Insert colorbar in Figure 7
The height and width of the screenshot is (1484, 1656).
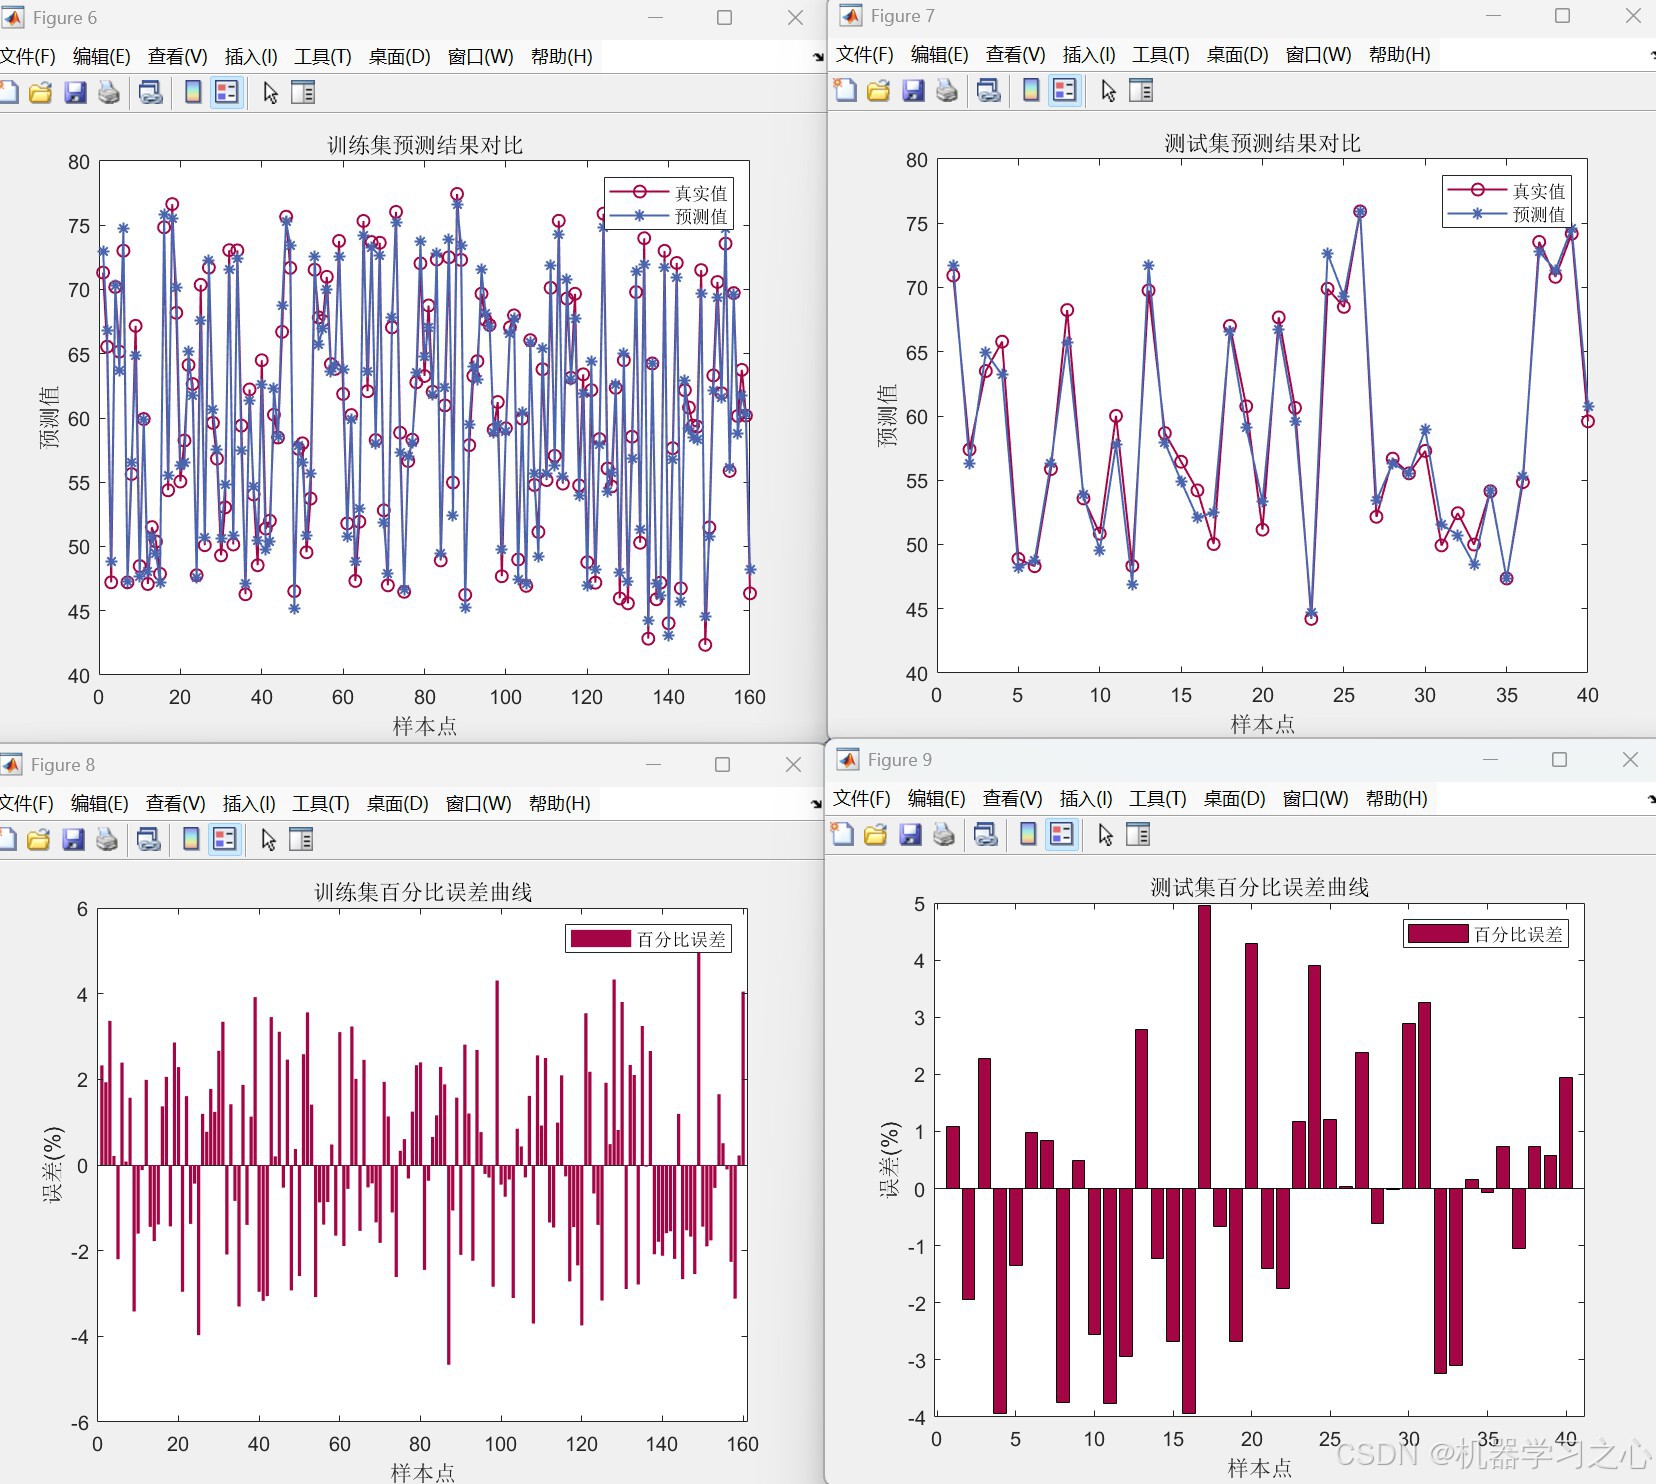(x=1031, y=91)
